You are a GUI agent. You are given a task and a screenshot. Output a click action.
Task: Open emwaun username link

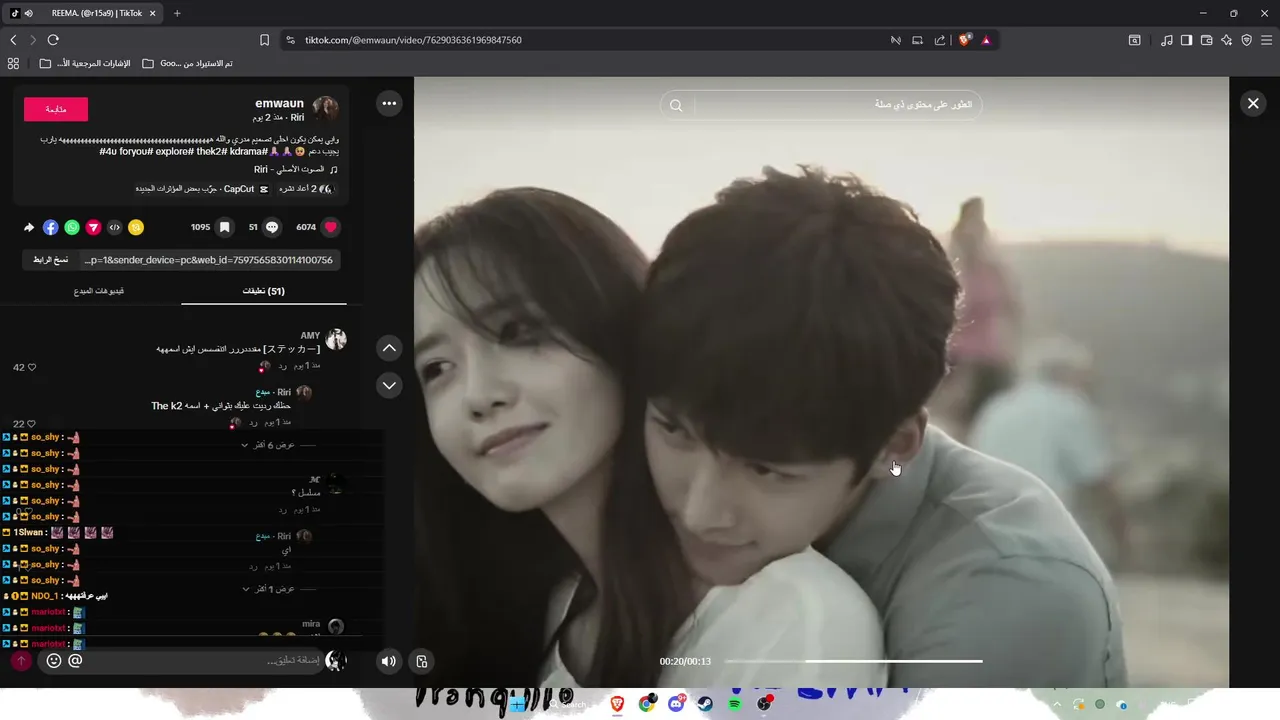tap(279, 103)
